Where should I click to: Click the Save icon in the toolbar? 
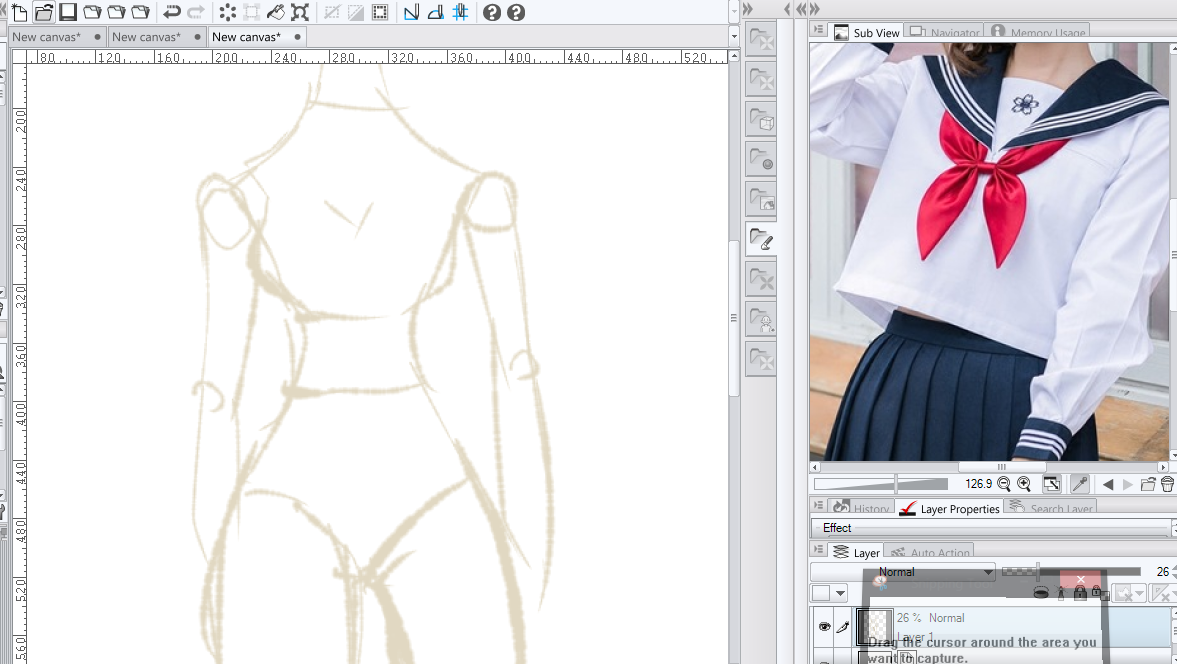coord(68,12)
